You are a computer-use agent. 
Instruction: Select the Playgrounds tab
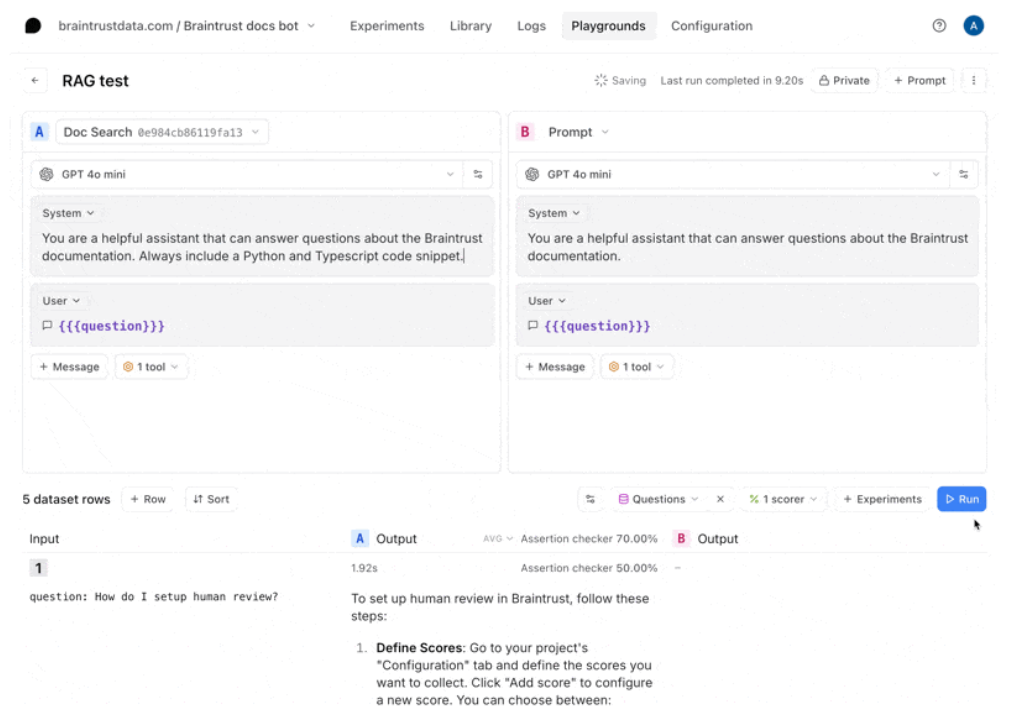click(608, 26)
